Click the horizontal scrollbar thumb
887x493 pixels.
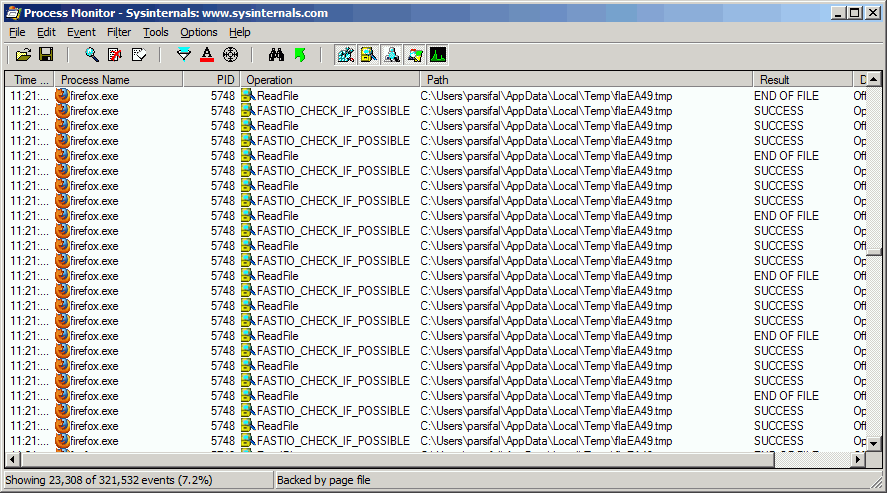pyautogui.click(x=396, y=459)
